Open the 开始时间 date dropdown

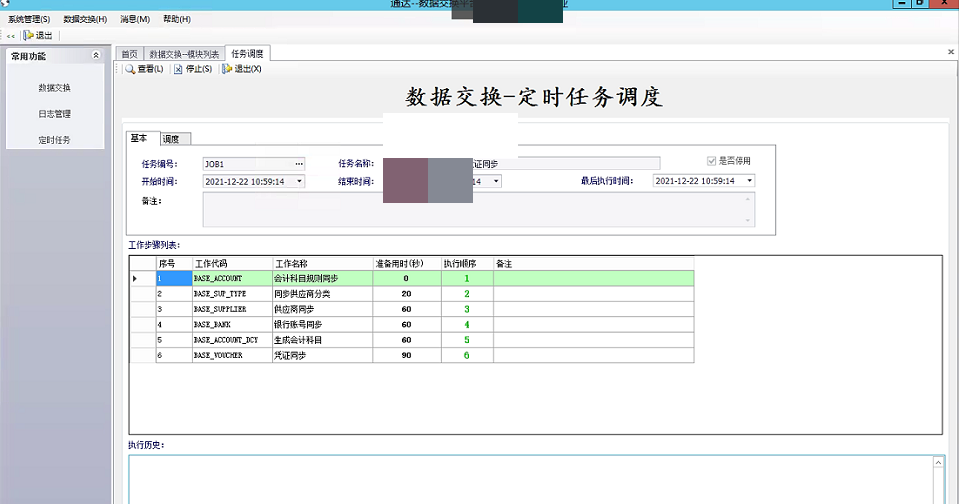298,181
